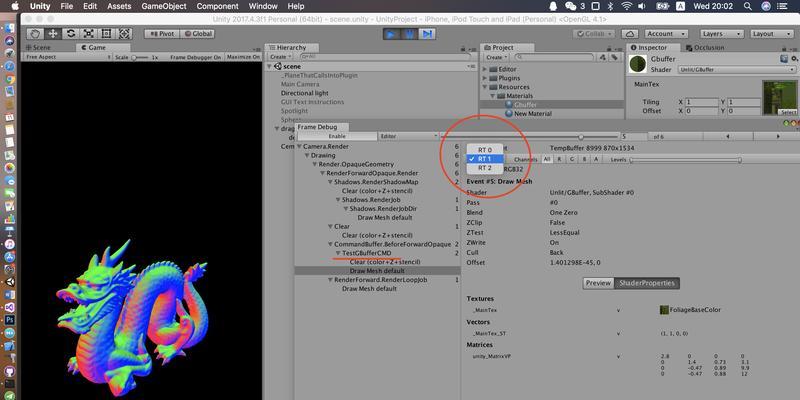Open the notification bell icon in menu bar
Screen dimensions: 800x400
coord(553,6)
